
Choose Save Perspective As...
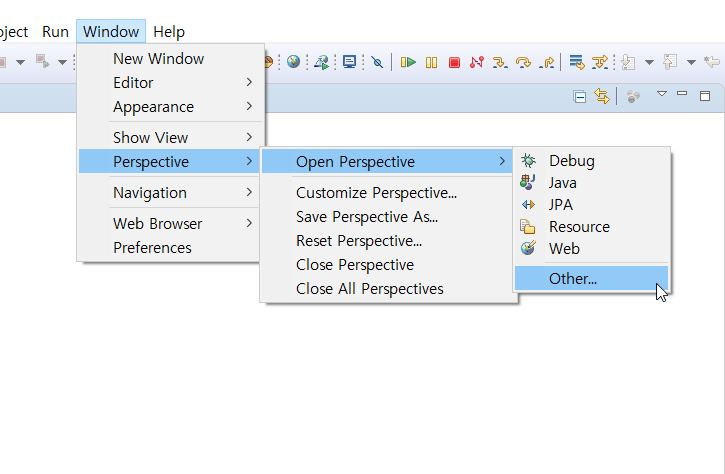click(x=387, y=216)
